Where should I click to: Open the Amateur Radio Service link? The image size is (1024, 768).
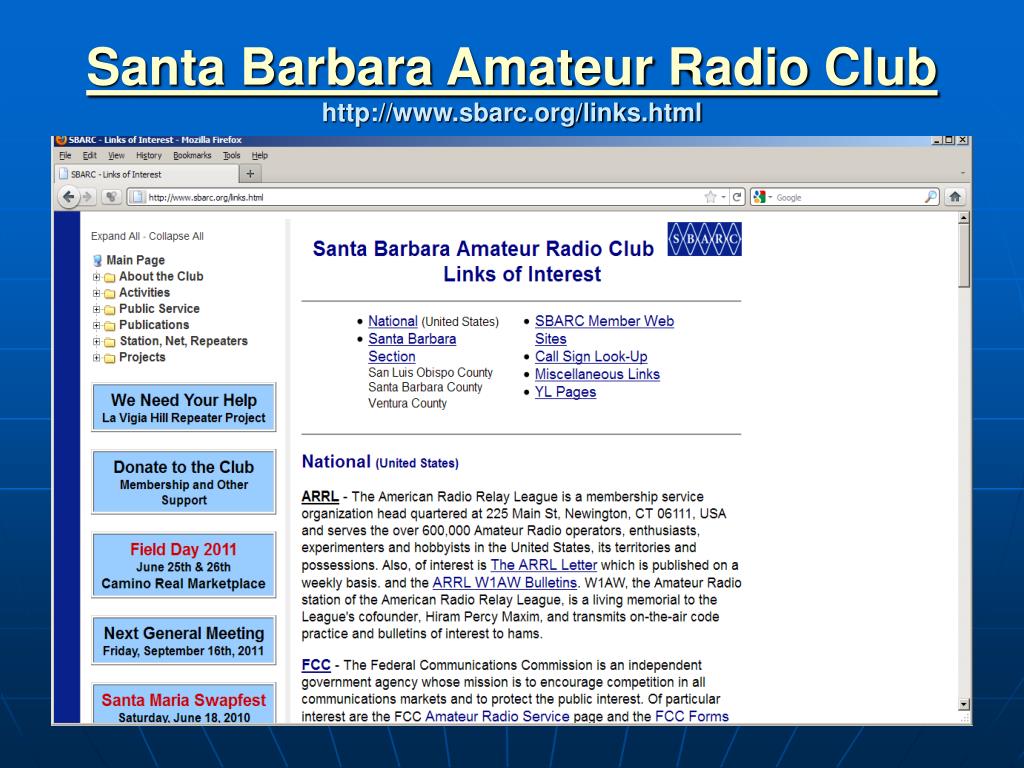(x=497, y=716)
